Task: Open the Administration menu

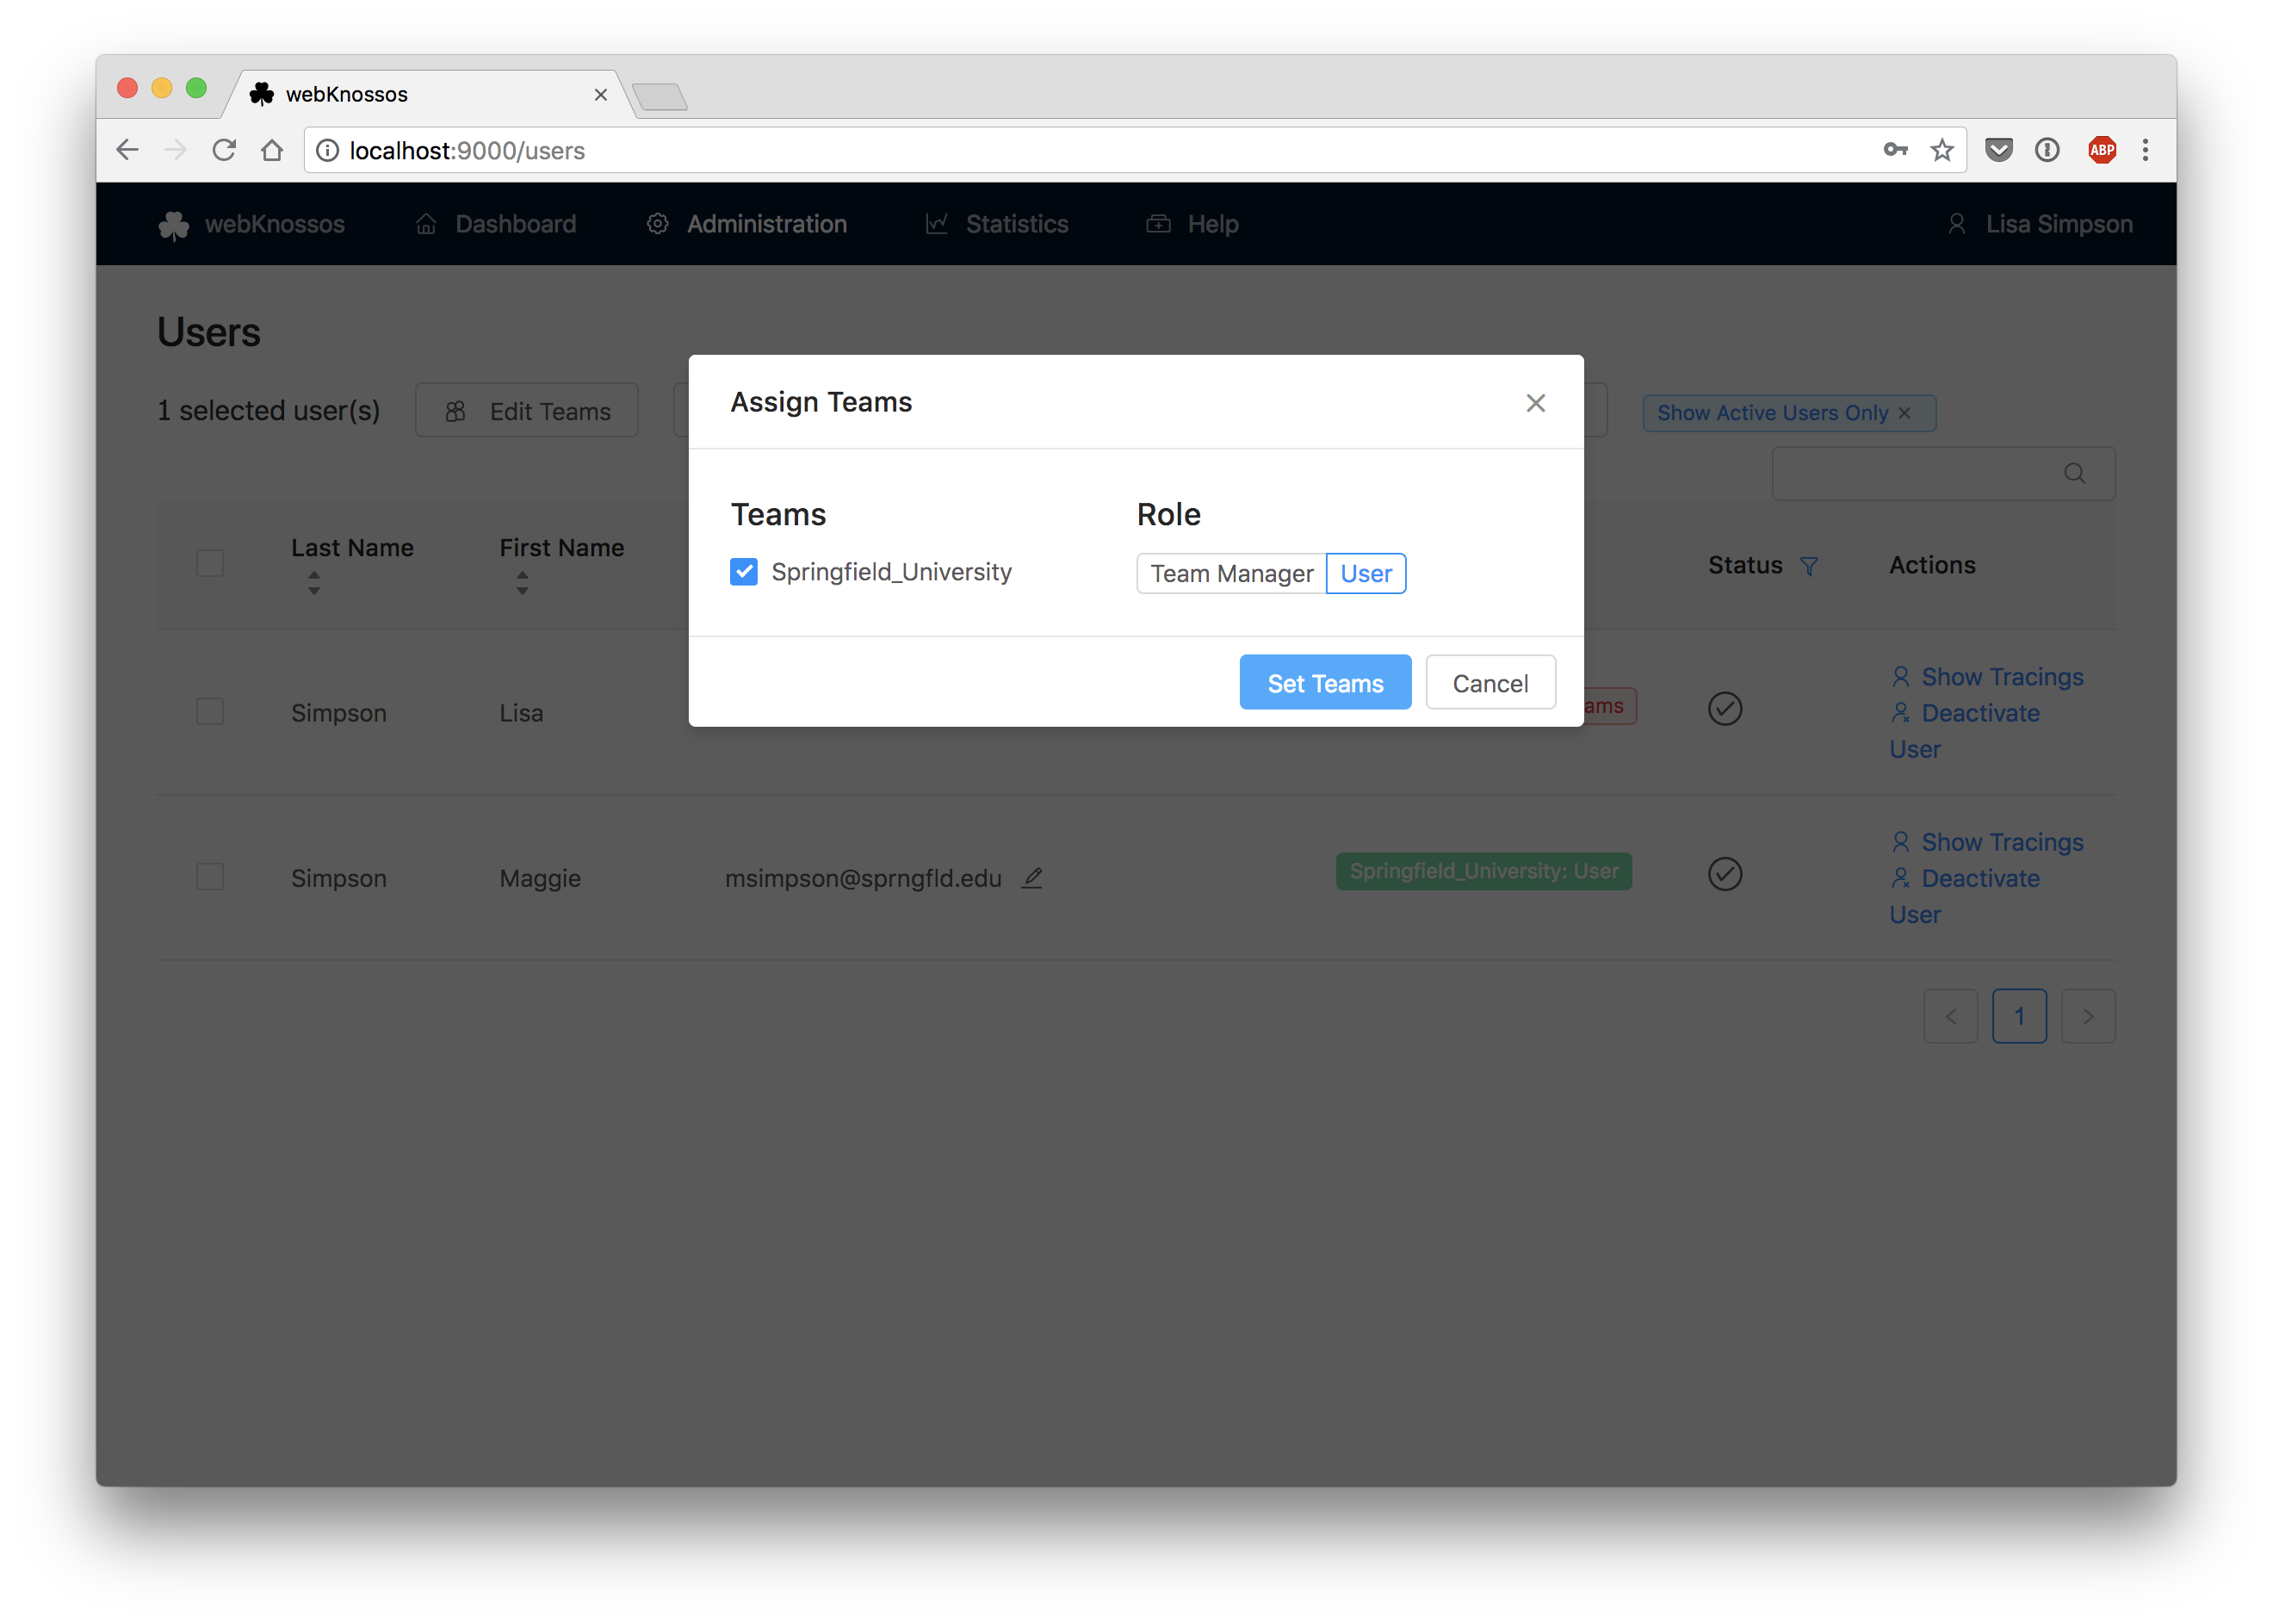Action: [747, 224]
